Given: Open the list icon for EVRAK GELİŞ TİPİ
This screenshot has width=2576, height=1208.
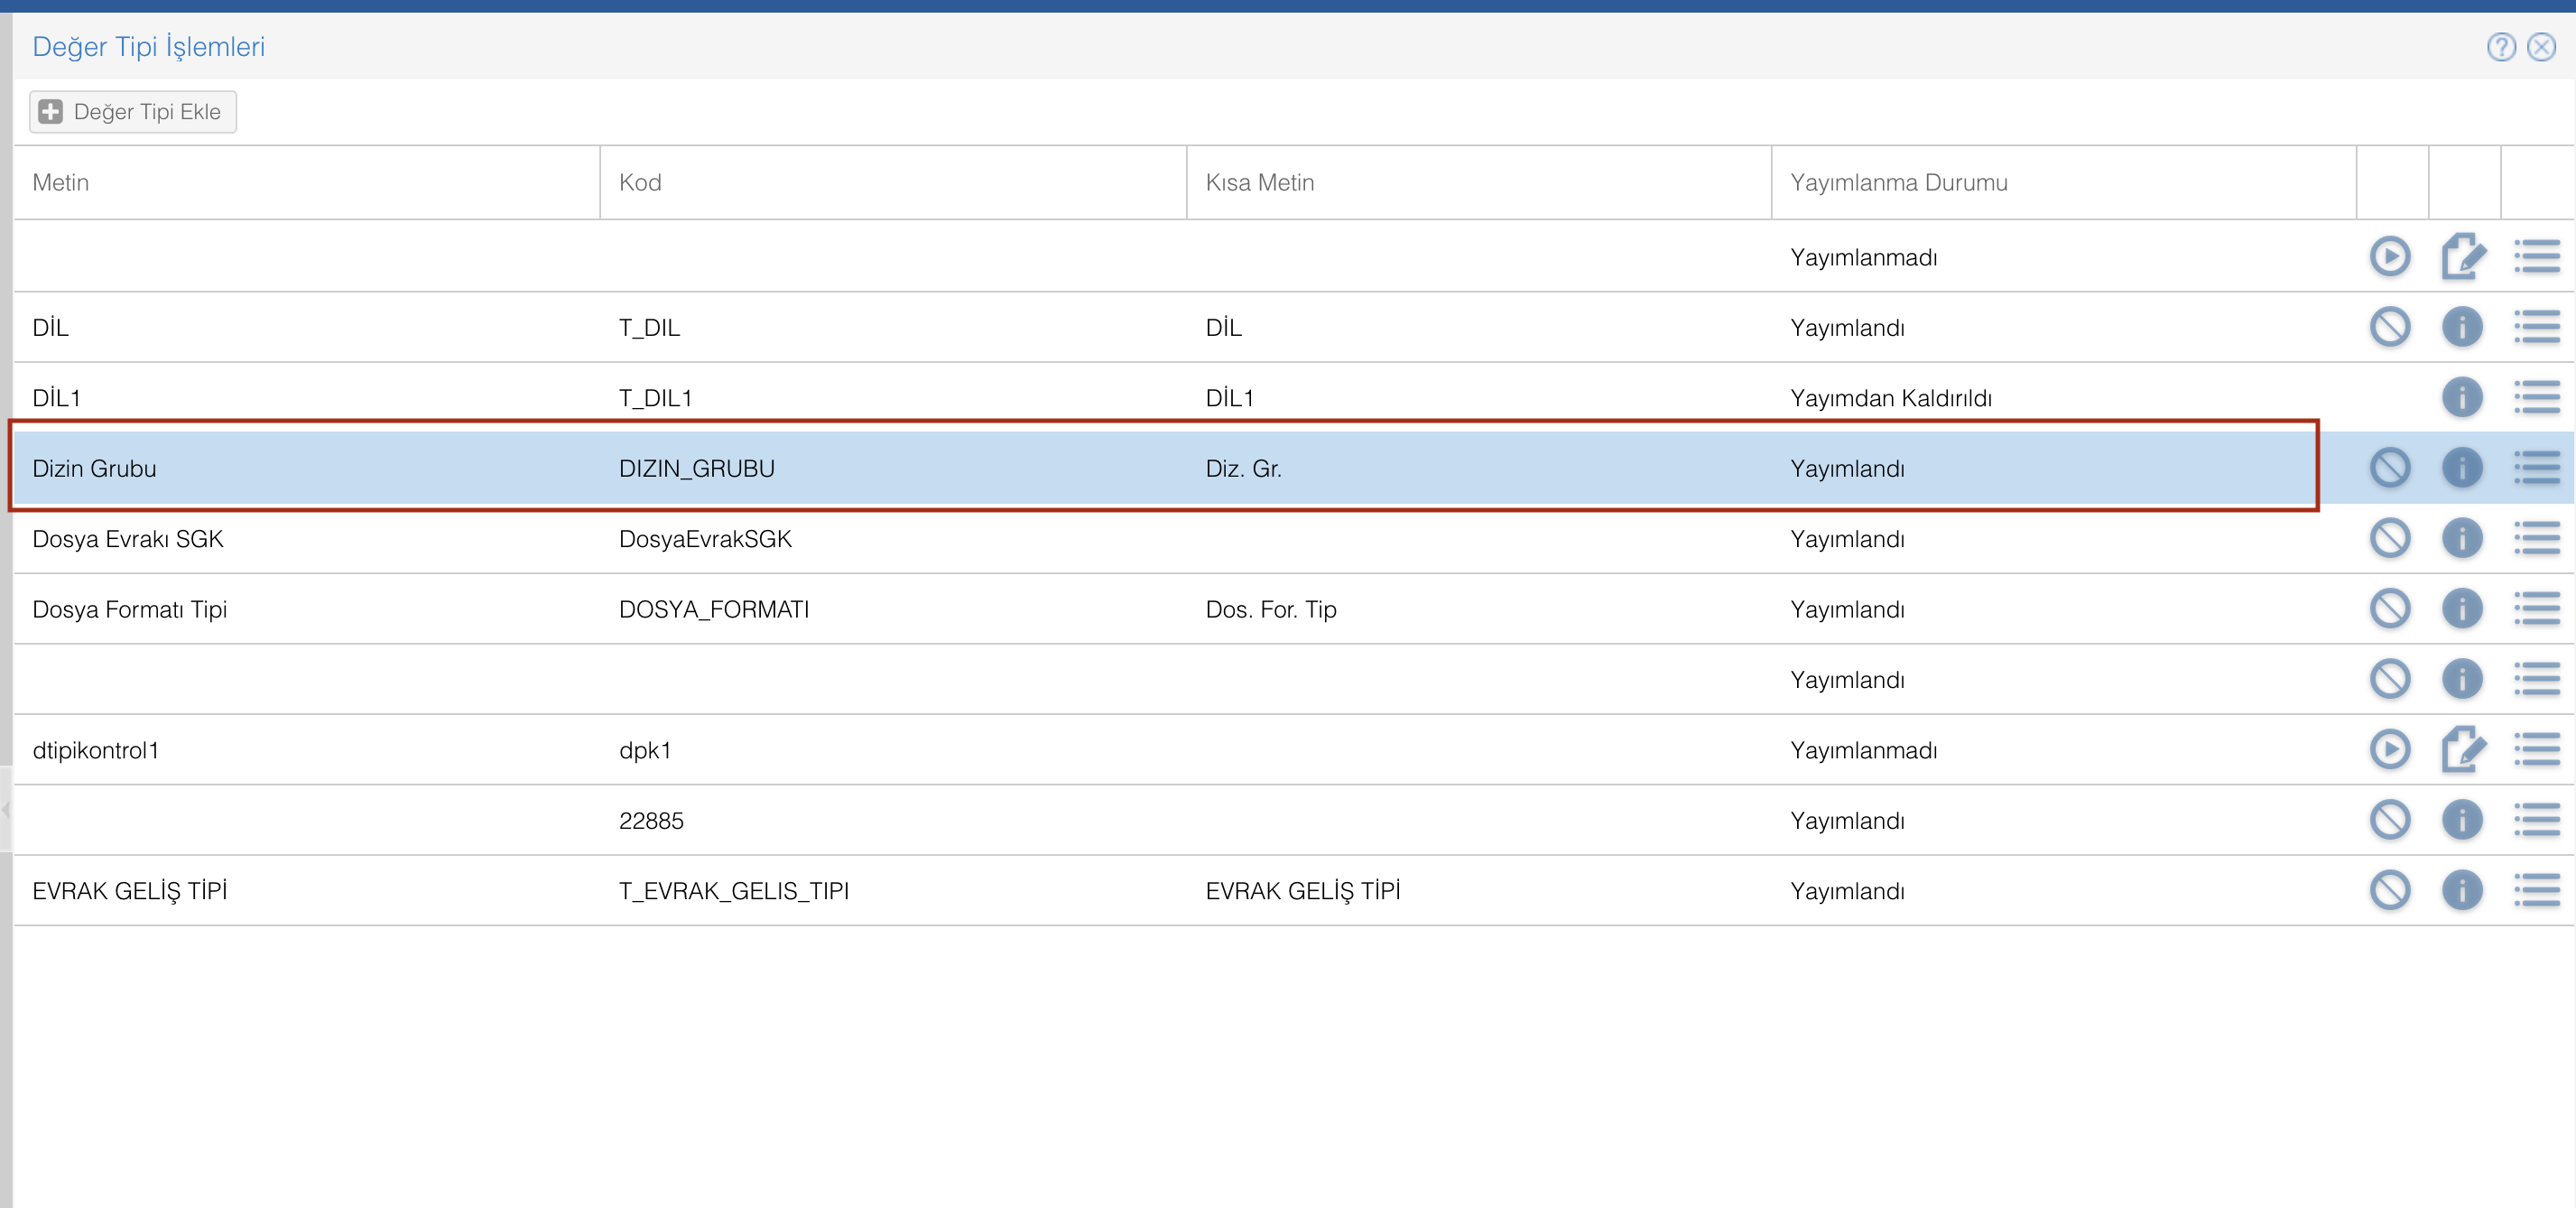Looking at the screenshot, I should pyautogui.click(x=2536, y=890).
